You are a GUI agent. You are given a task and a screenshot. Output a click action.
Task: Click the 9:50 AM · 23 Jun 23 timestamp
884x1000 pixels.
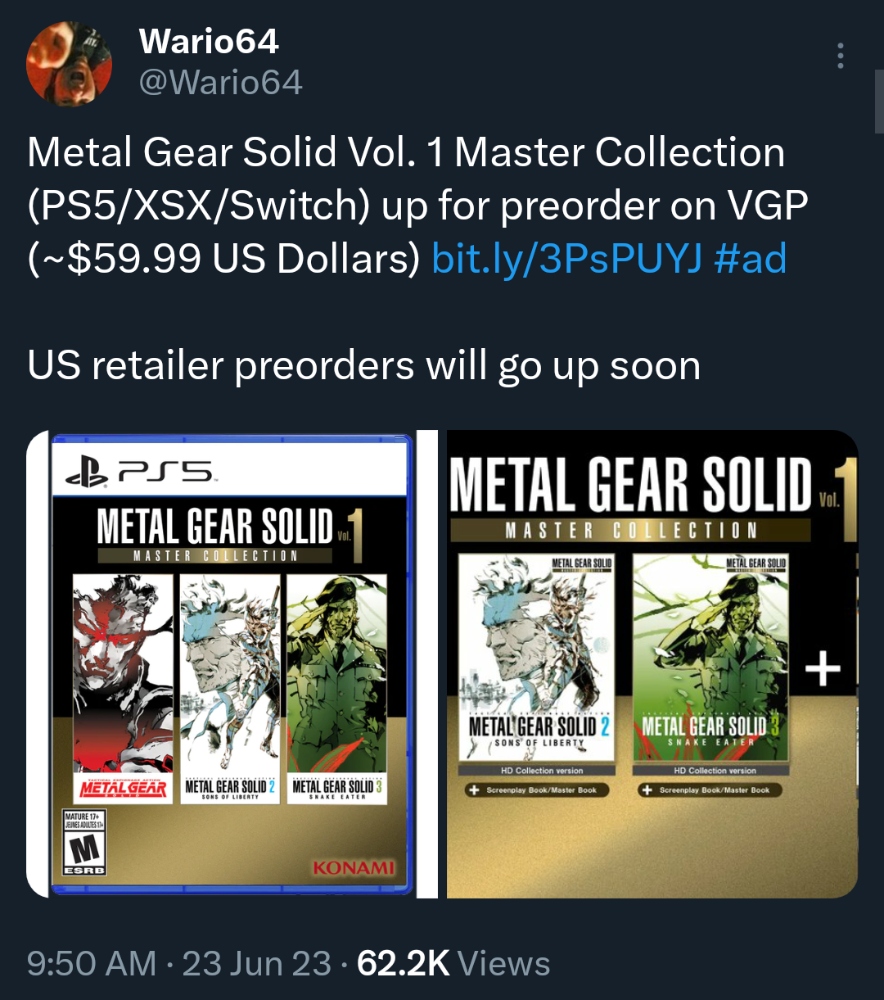(x=179, y=963)
